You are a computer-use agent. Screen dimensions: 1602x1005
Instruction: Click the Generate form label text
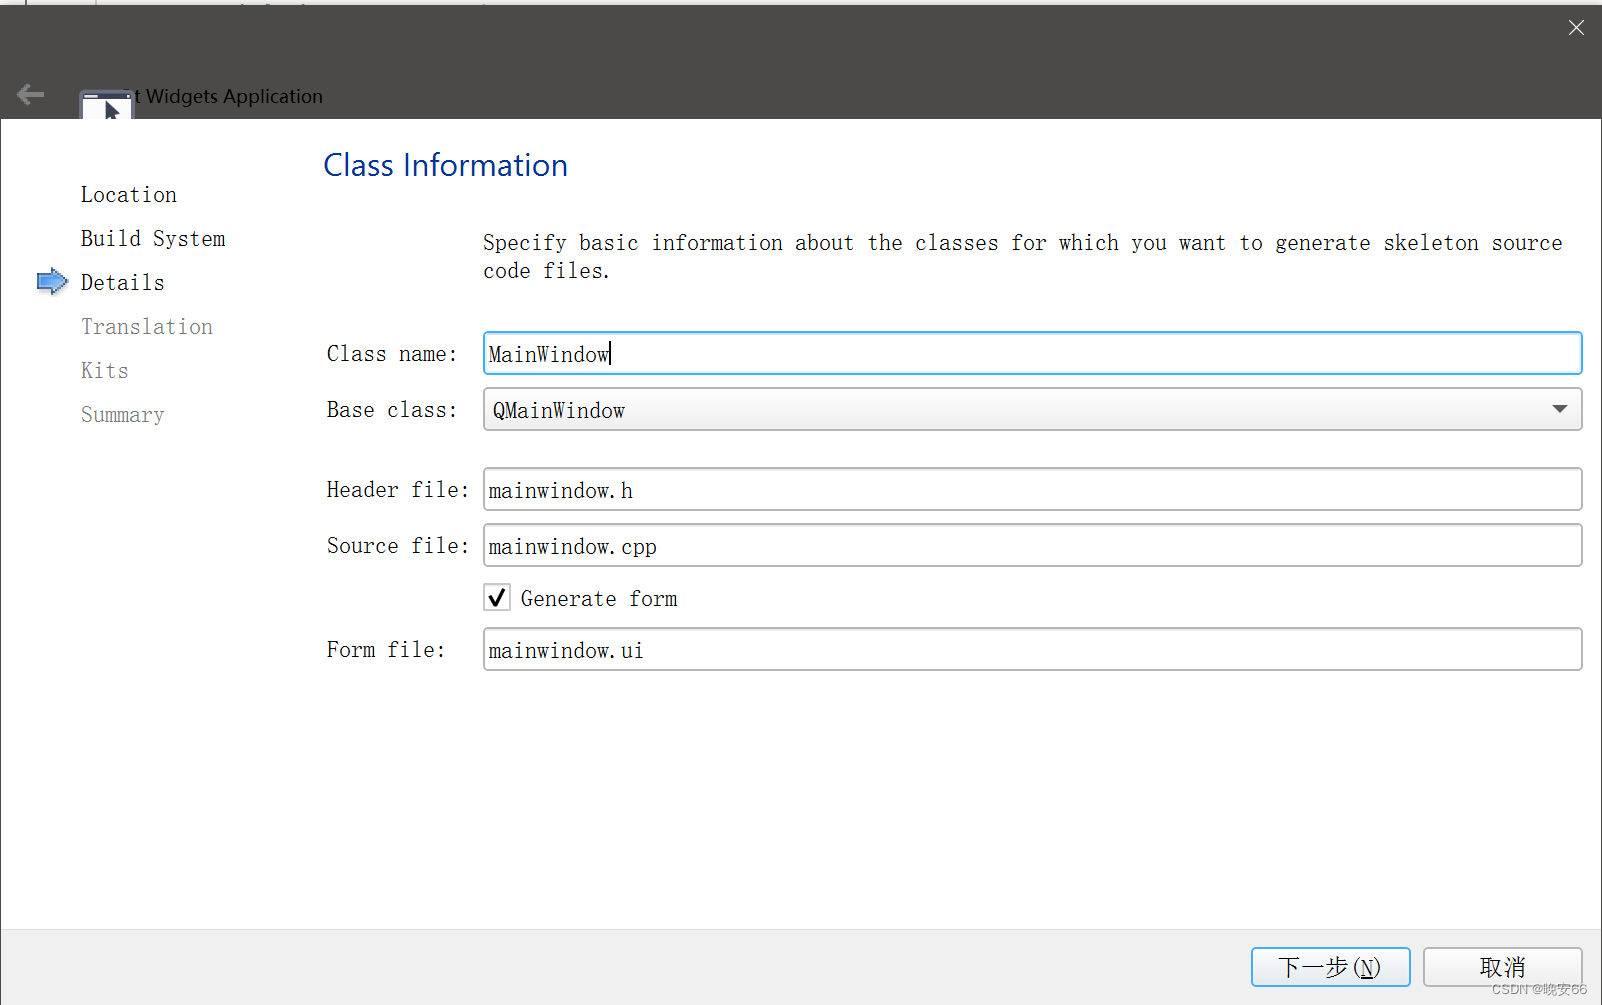[599, 599]
